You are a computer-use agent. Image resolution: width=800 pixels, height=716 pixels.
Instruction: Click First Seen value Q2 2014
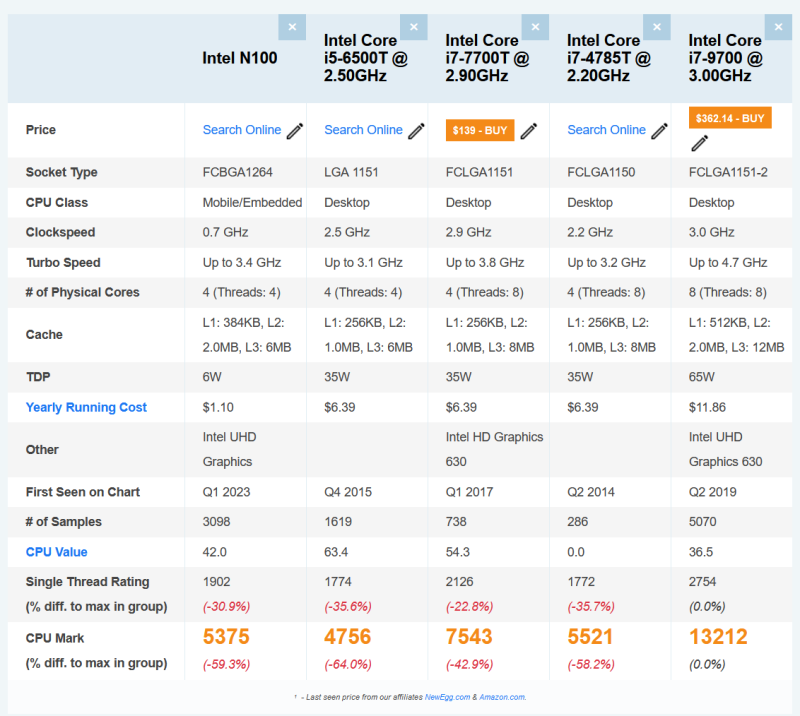tap(591, 492)
